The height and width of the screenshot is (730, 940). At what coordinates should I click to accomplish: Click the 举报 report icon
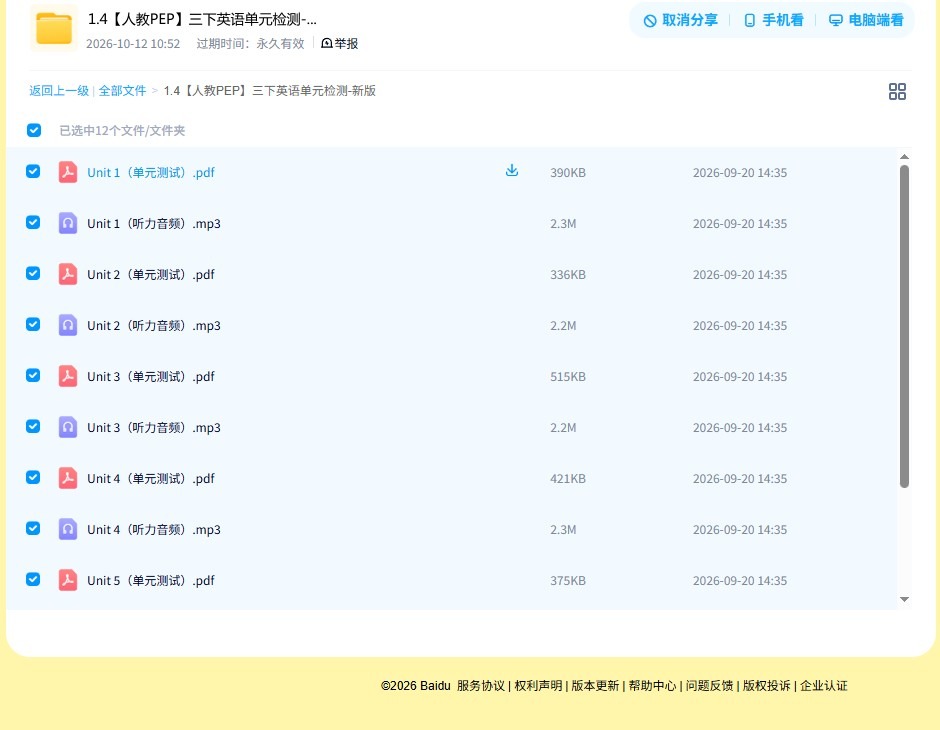click(x=327, y=43)
